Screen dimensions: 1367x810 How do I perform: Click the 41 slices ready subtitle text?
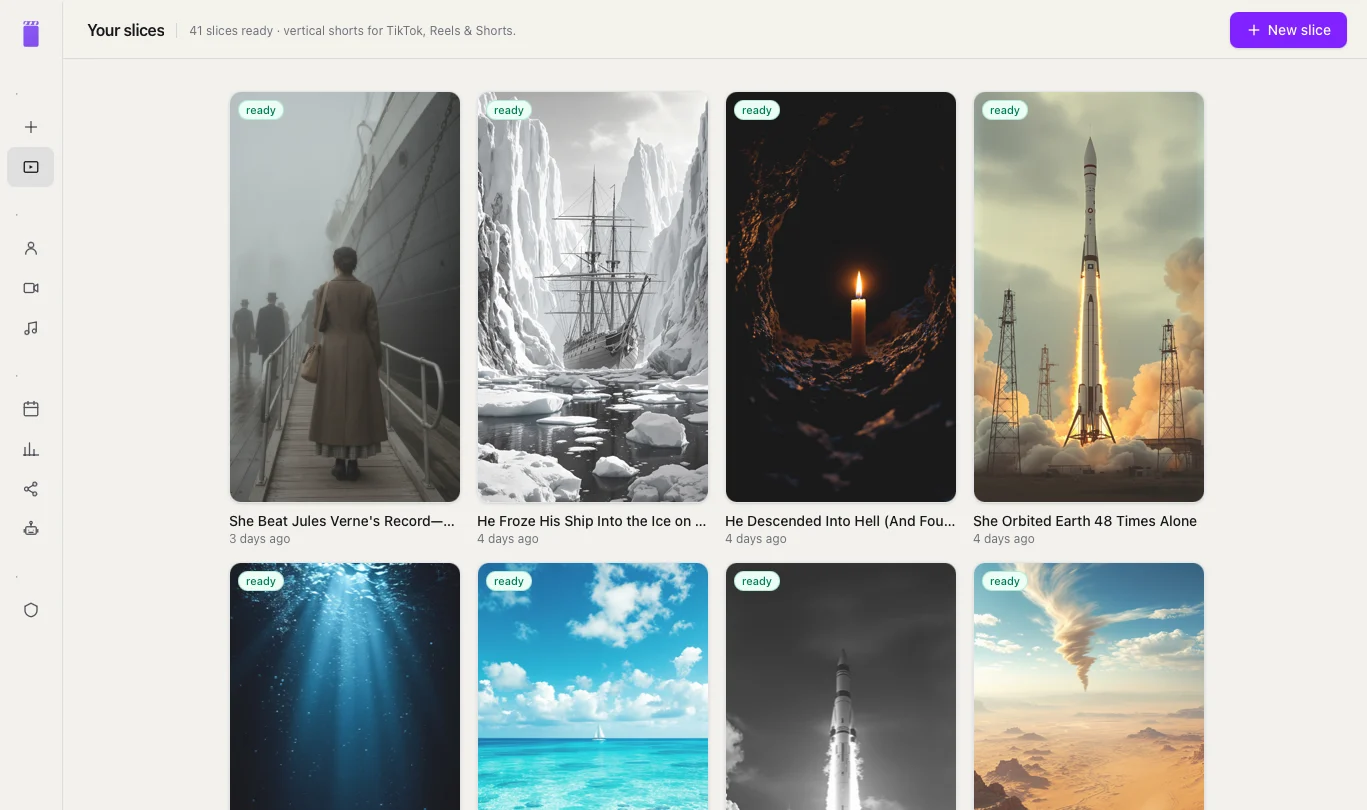tap(353, 31)
